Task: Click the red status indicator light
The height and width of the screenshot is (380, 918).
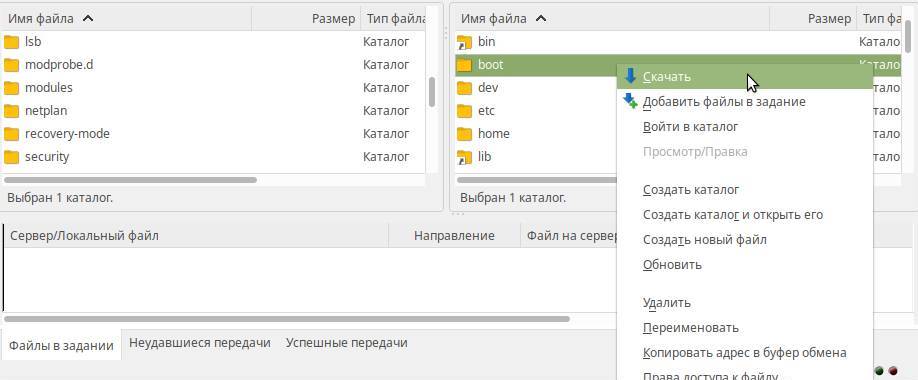Action: click(x=893, y=370)
